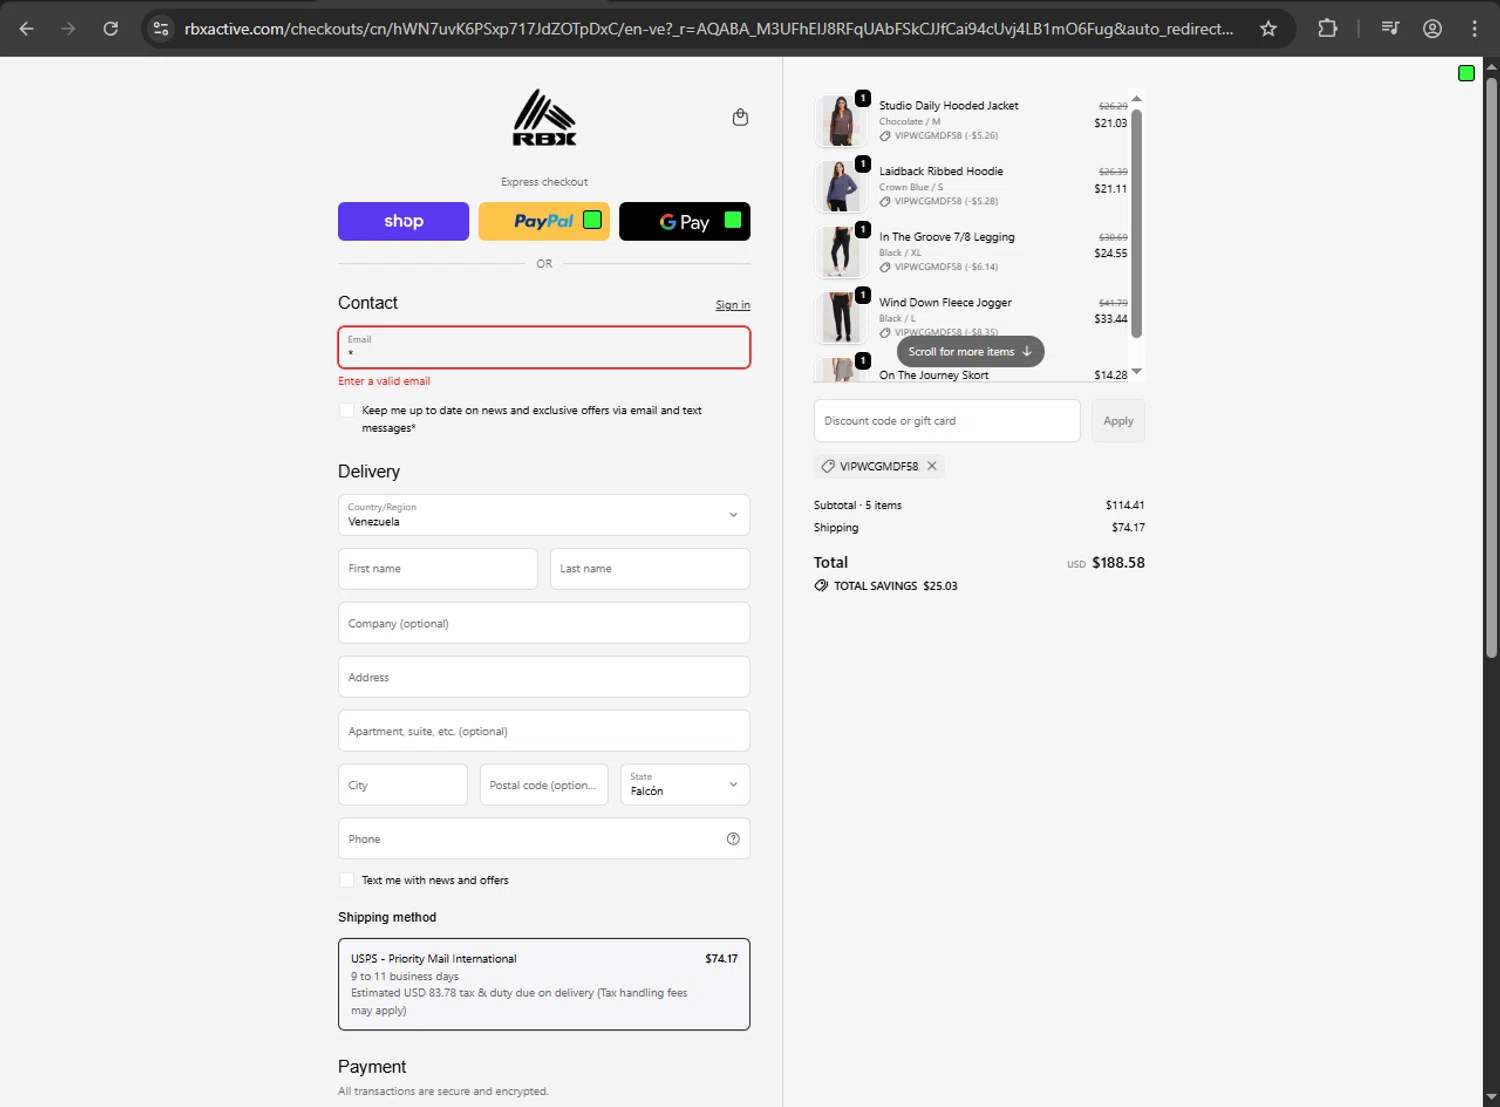1500x1107 pixels.
Task: Click the 'Subtotal · 5 items' label
Action: coord(858,505)
